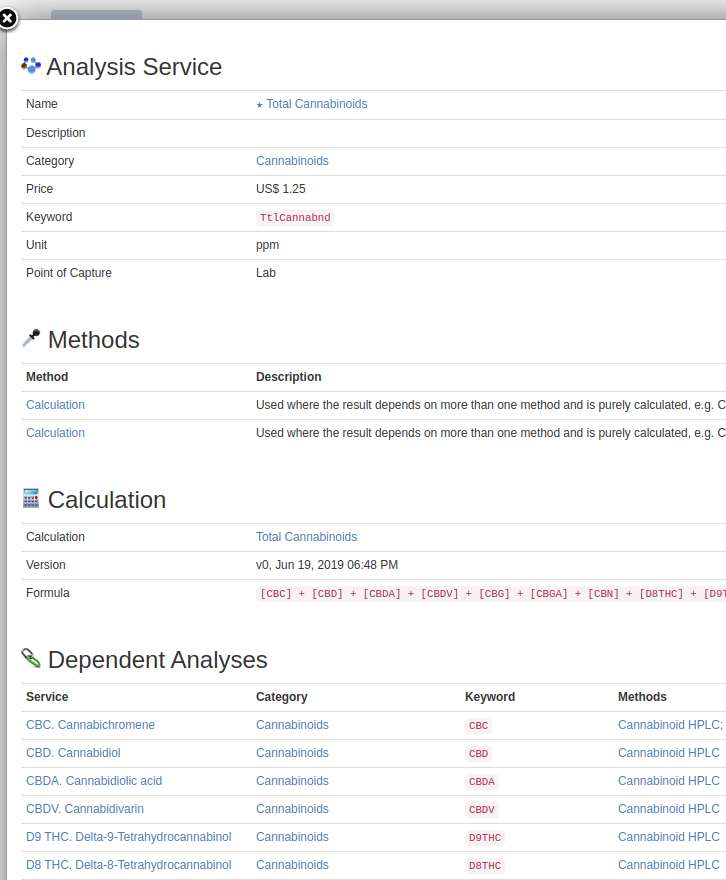Select the blue tab at the top
The height and width of the screenshot is (880, 726).
[x=96, y=16]
